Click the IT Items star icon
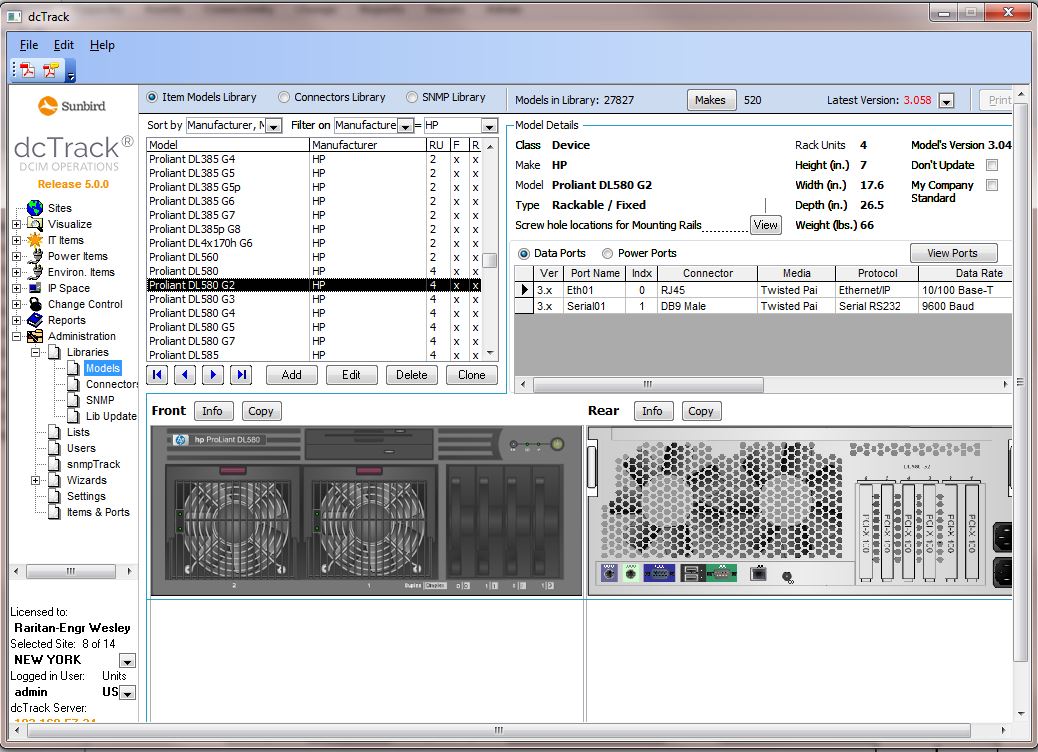 point(35,240)
